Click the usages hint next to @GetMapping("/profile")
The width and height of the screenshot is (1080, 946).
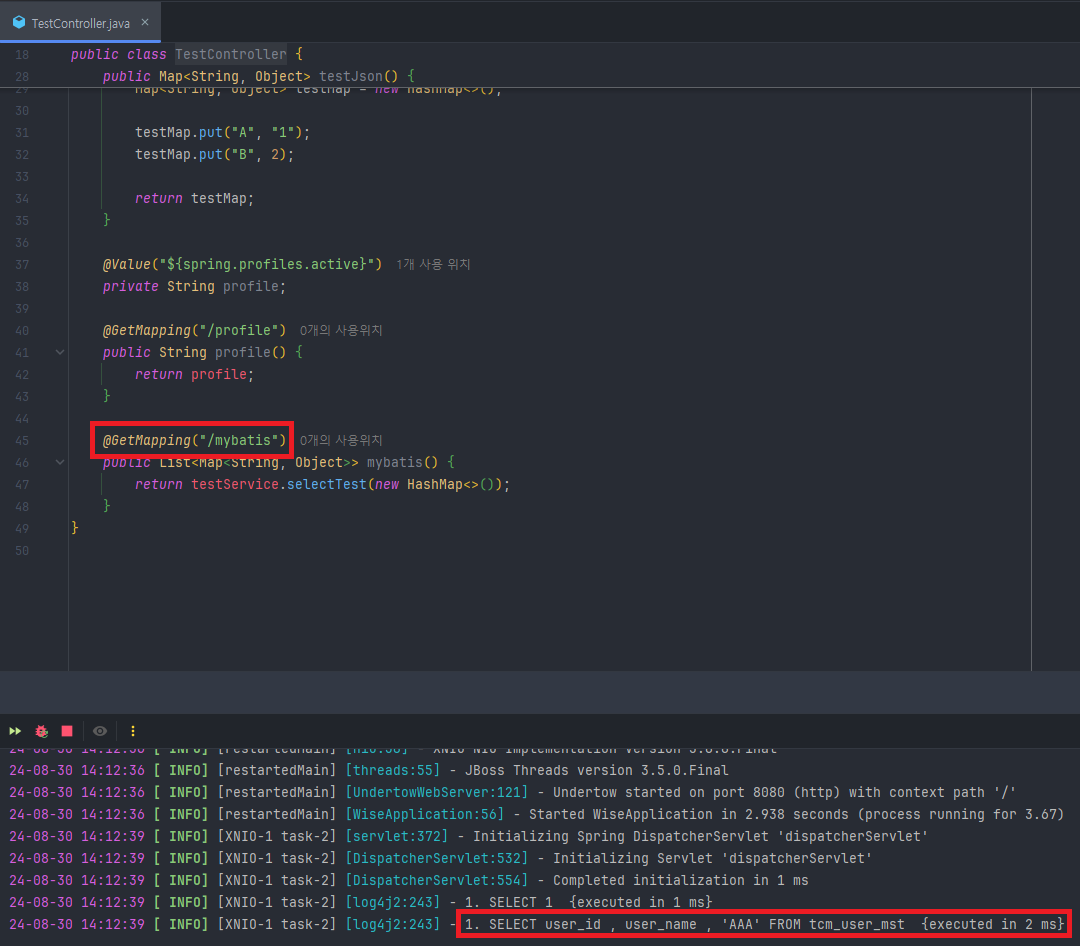click(340, 331)
